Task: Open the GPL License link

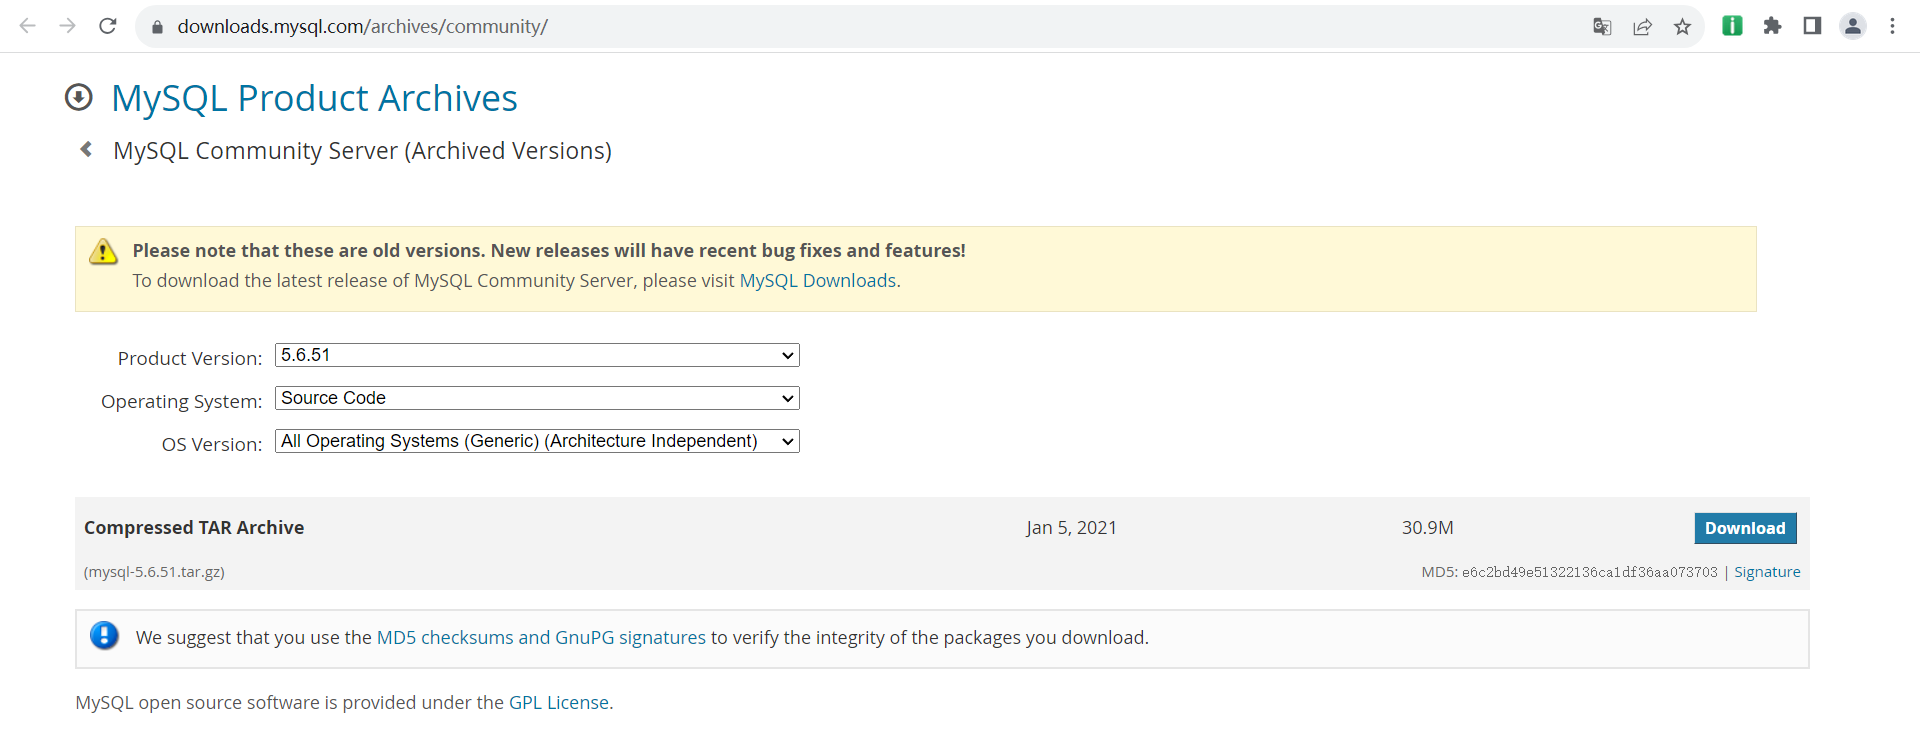Action: click(559, 703)
